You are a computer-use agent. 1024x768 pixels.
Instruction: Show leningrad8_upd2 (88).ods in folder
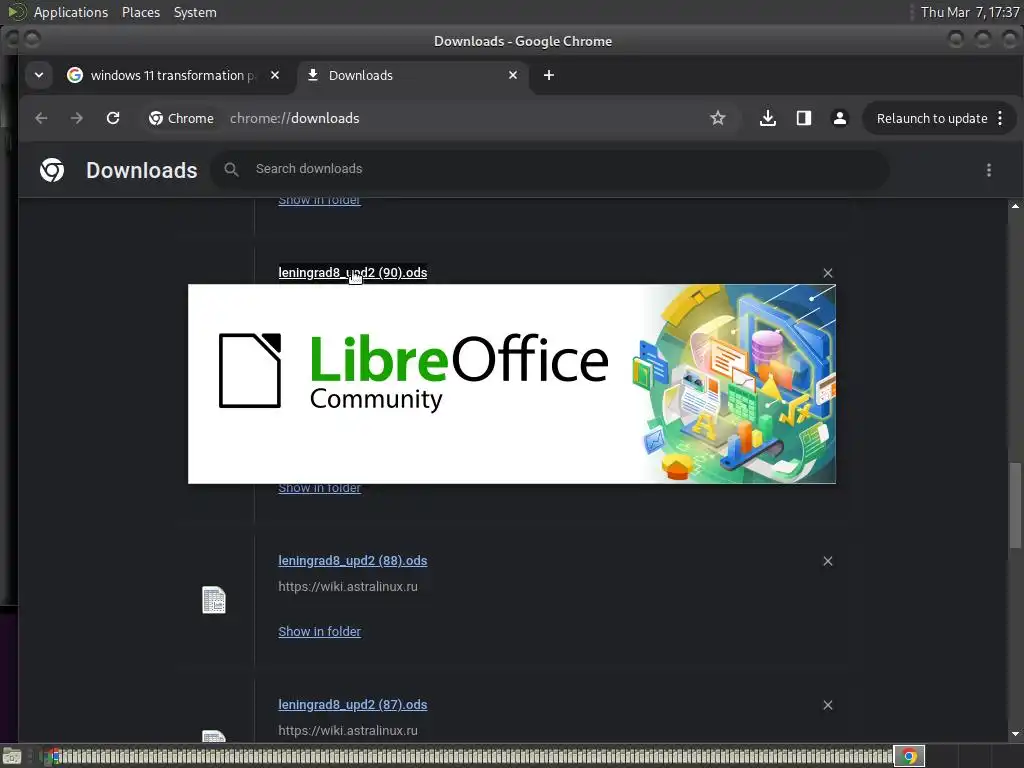click(319, 632)
